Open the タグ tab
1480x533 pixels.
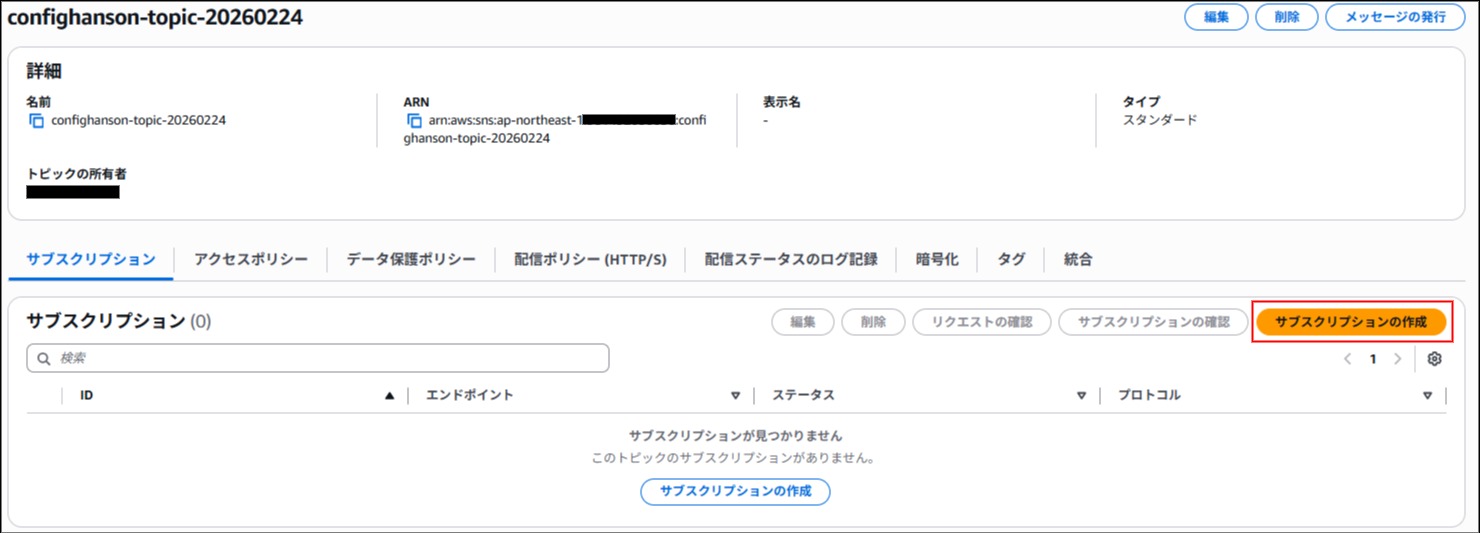(x=1011, y=260)
